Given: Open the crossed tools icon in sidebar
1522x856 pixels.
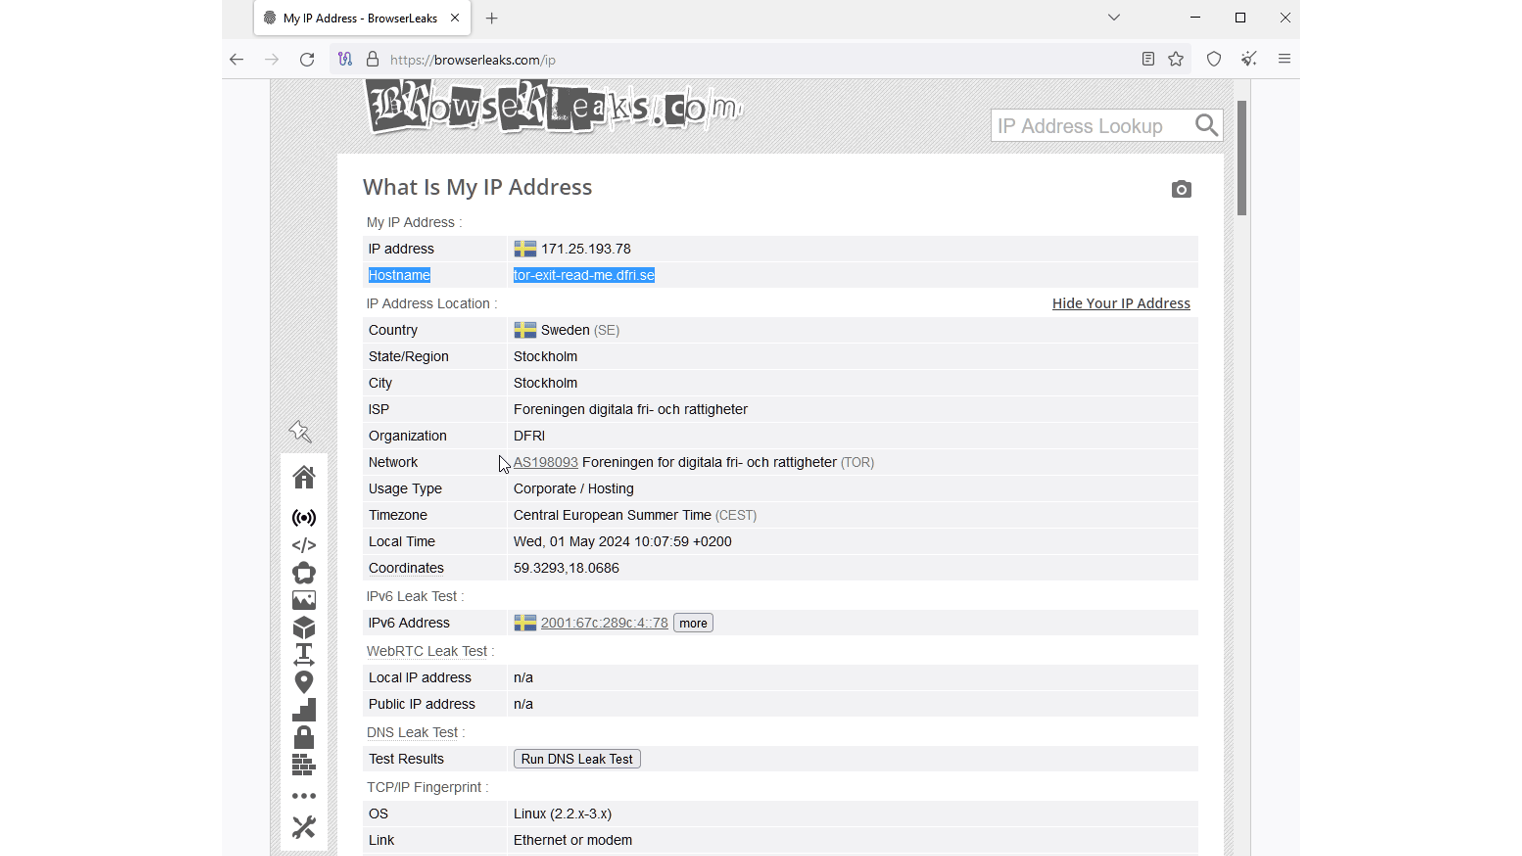Looking at the screenshot, I should click(x=304, y=827).
